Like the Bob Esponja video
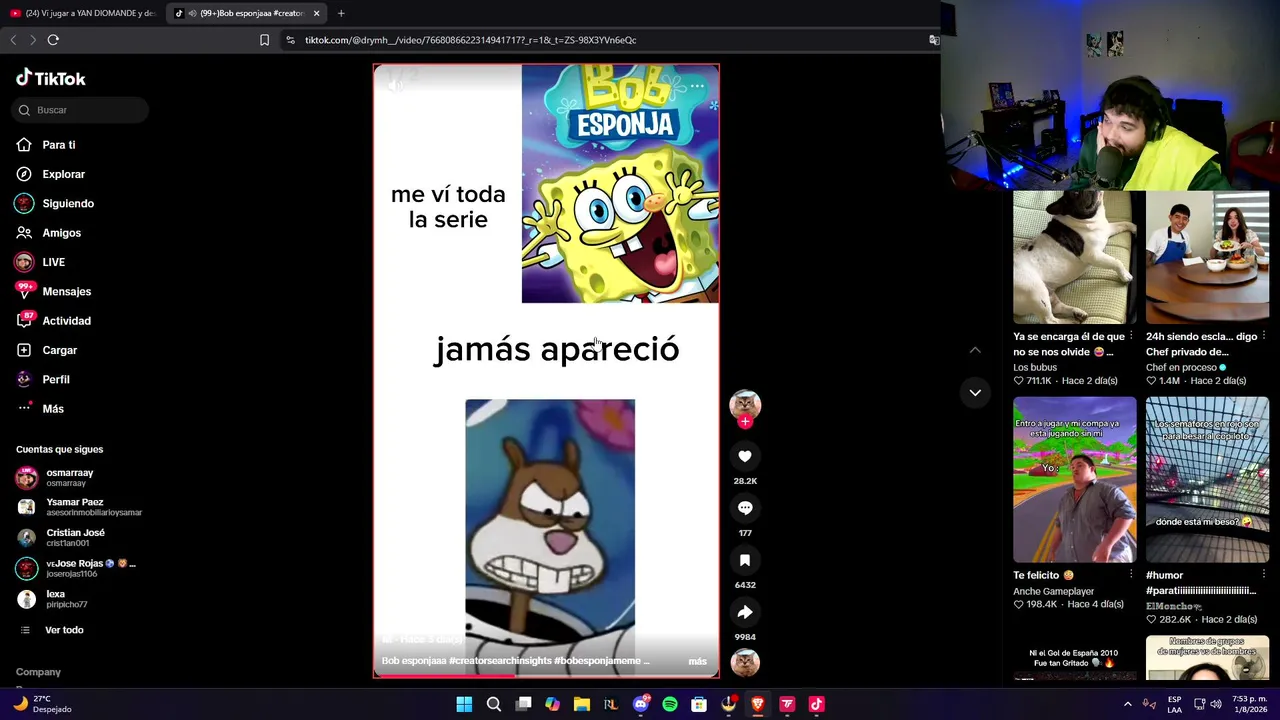Image resolution: width=1280 pixels, height=720 pixels. coord(745,456)
